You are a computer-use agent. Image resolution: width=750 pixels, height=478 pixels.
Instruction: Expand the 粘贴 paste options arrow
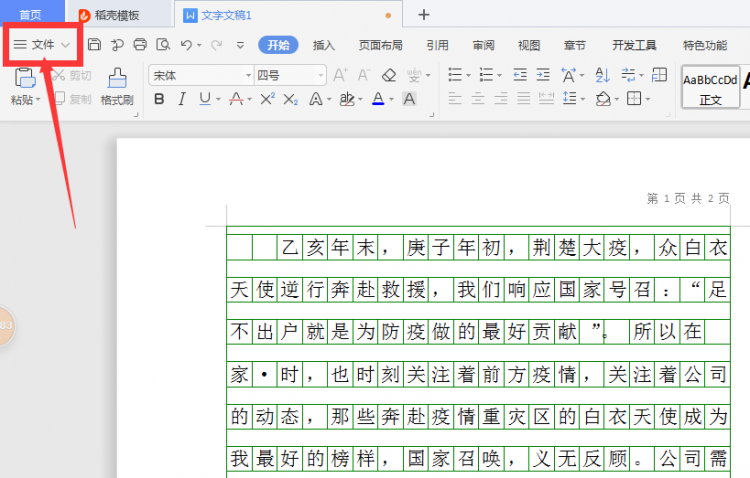coord(38,100)
